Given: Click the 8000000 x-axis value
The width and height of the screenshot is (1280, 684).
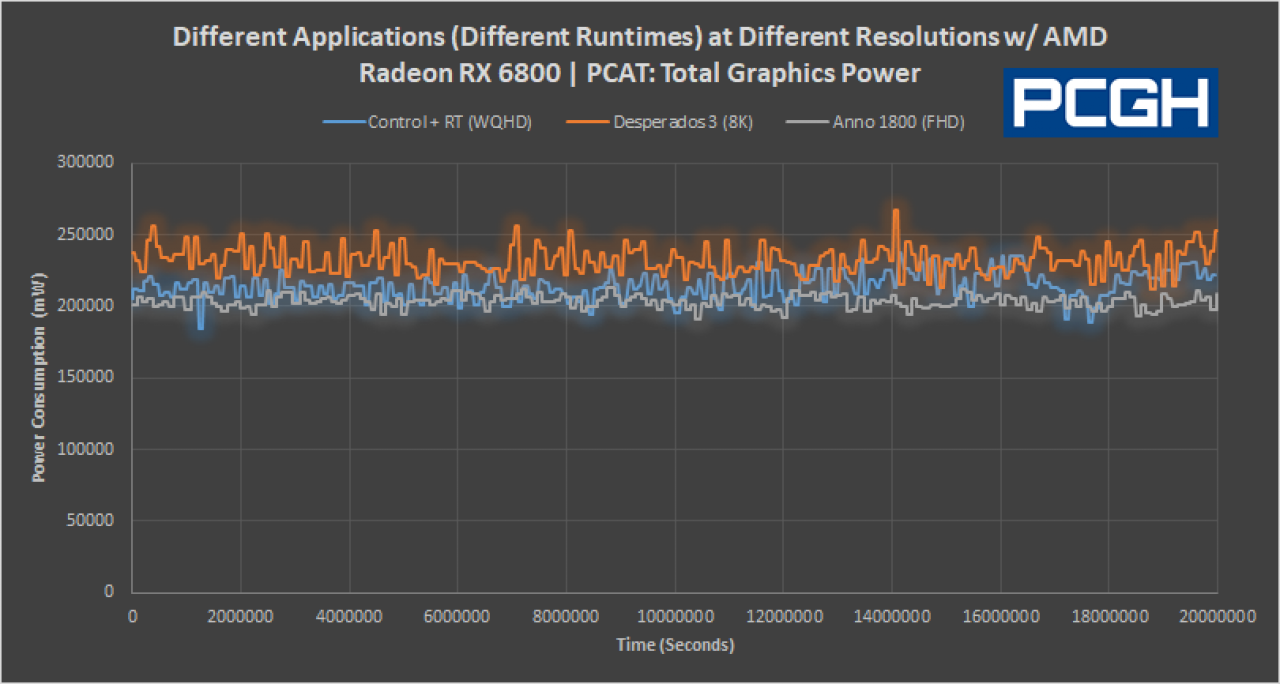Looking at the screenshot, I should coord(566,618).
